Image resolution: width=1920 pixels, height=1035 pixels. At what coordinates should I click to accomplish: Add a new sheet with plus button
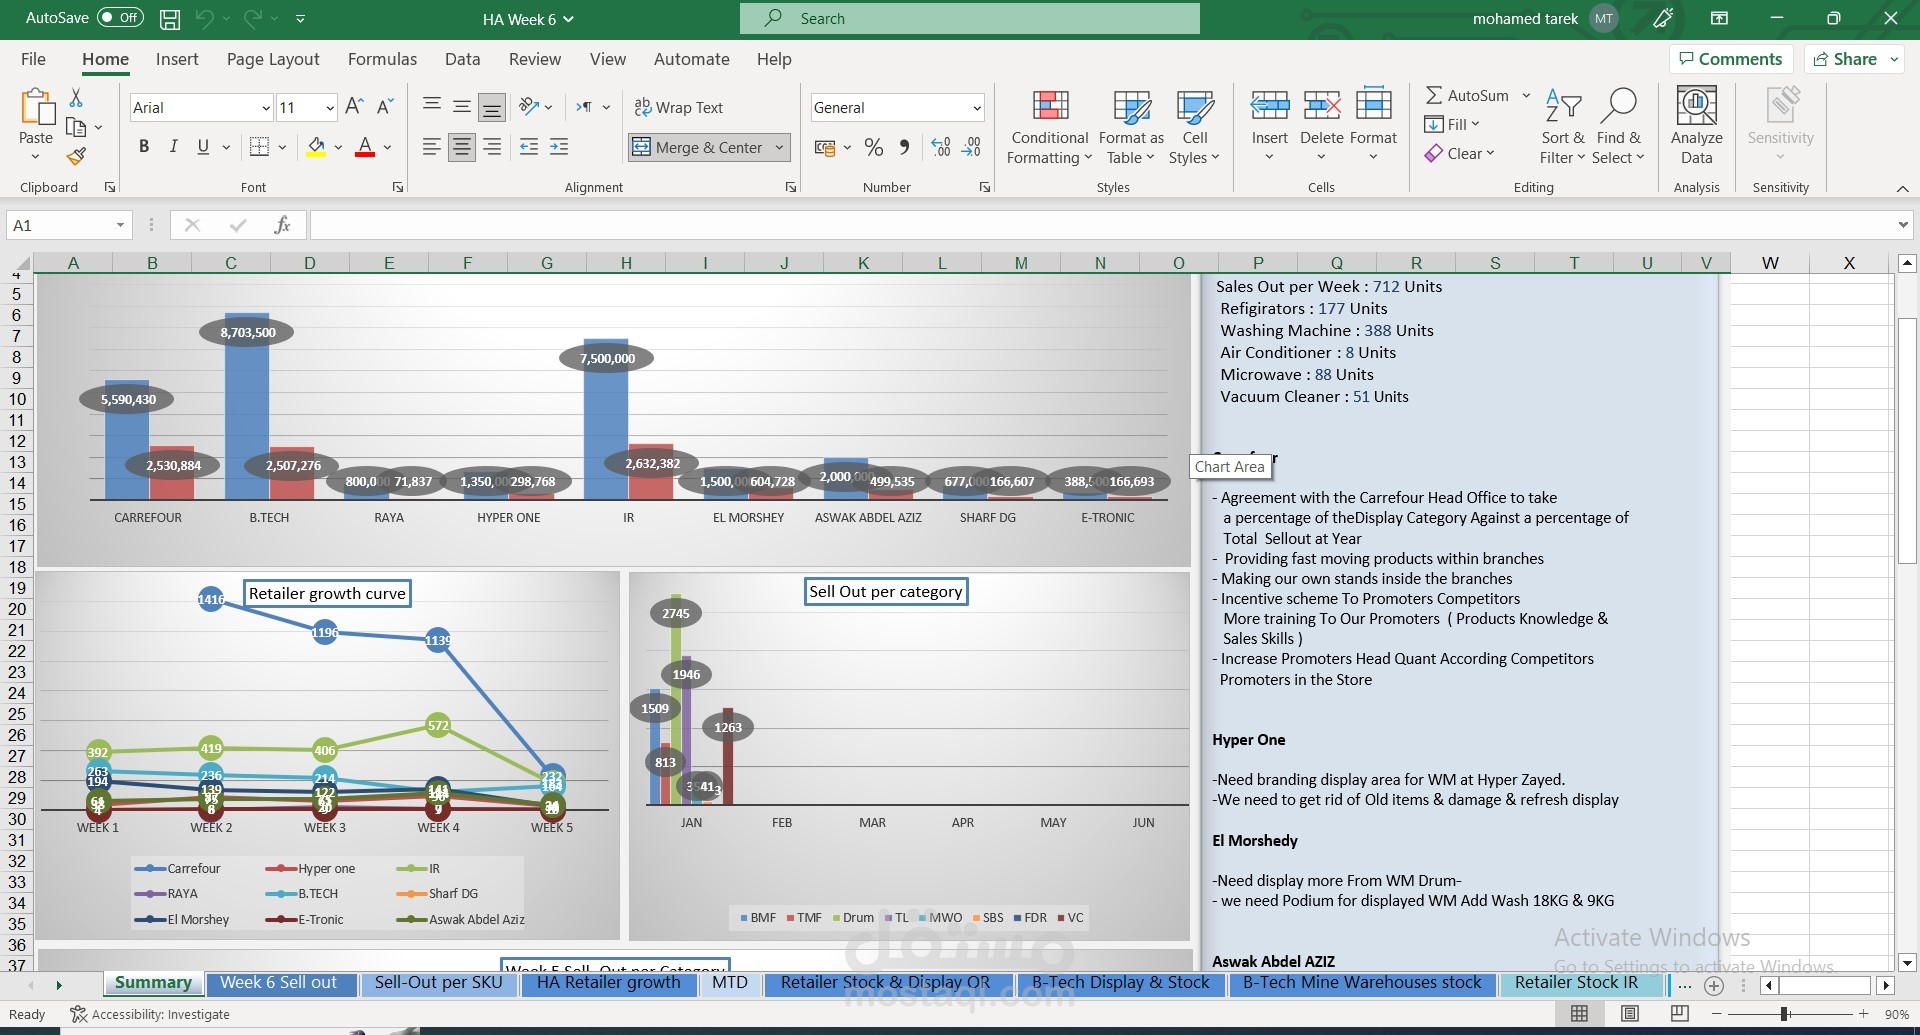tap(1714, 985)
